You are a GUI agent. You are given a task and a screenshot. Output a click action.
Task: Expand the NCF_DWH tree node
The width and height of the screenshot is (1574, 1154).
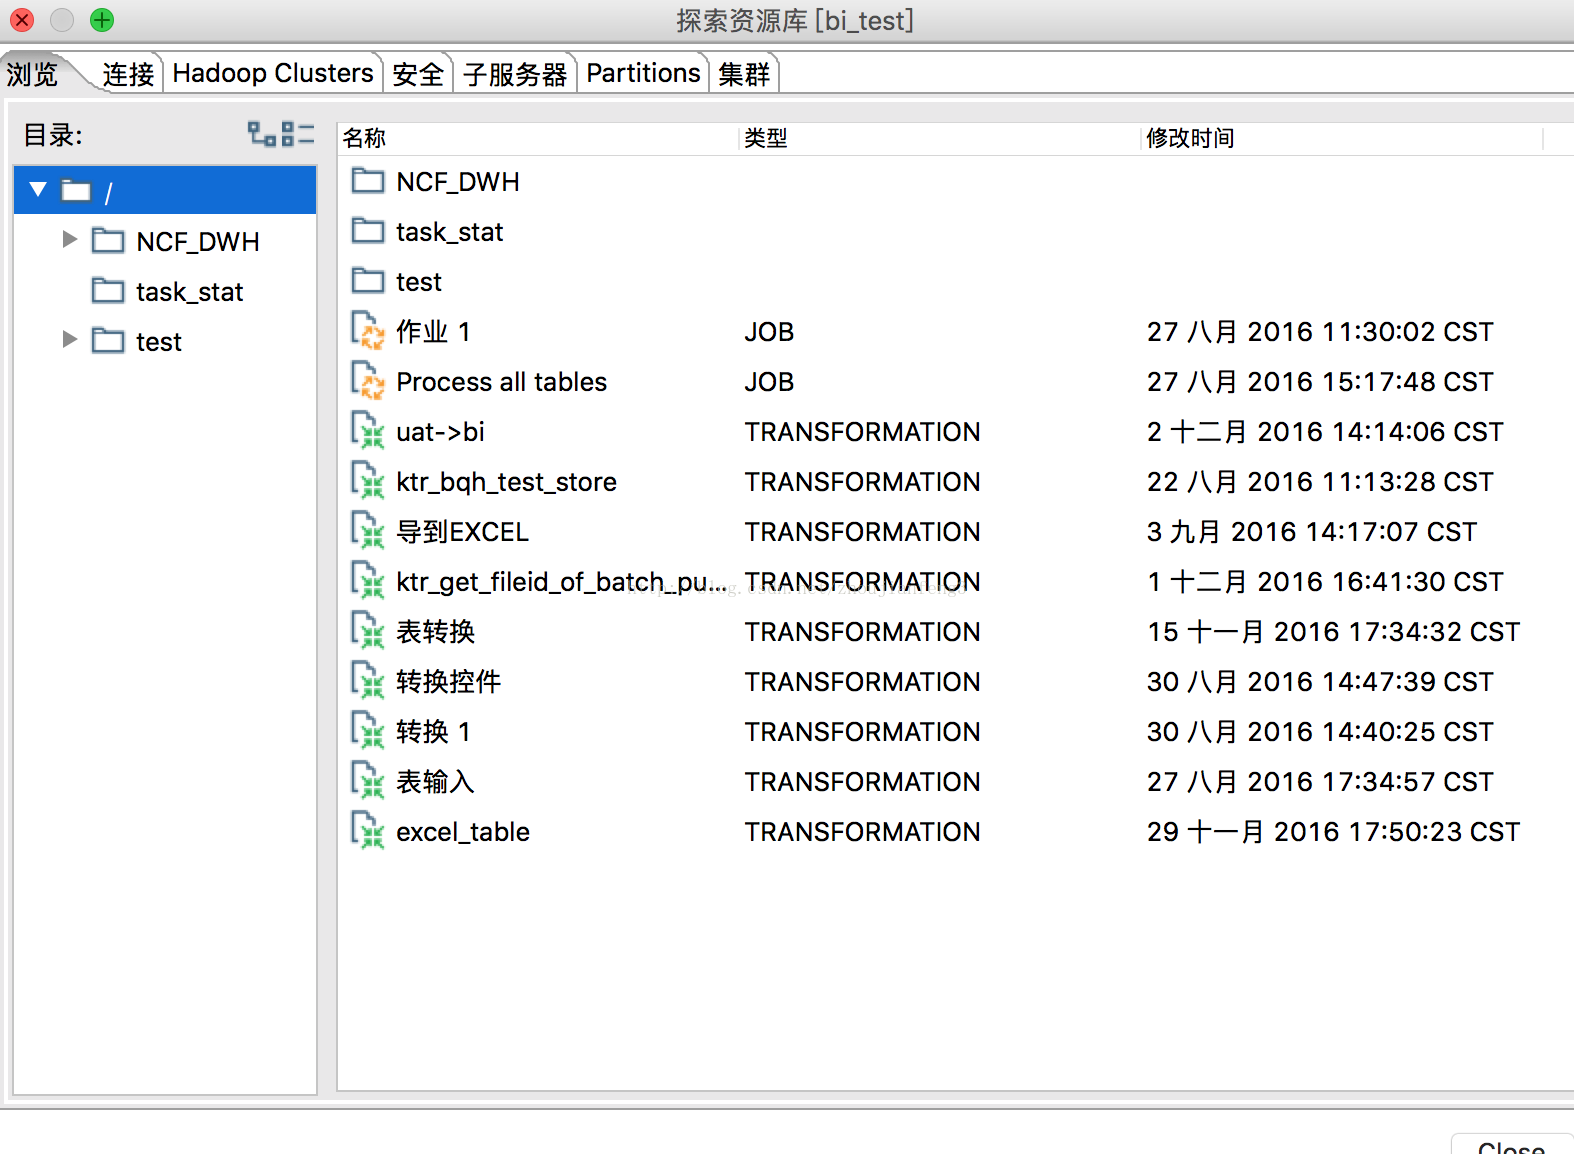click(69, 239)
